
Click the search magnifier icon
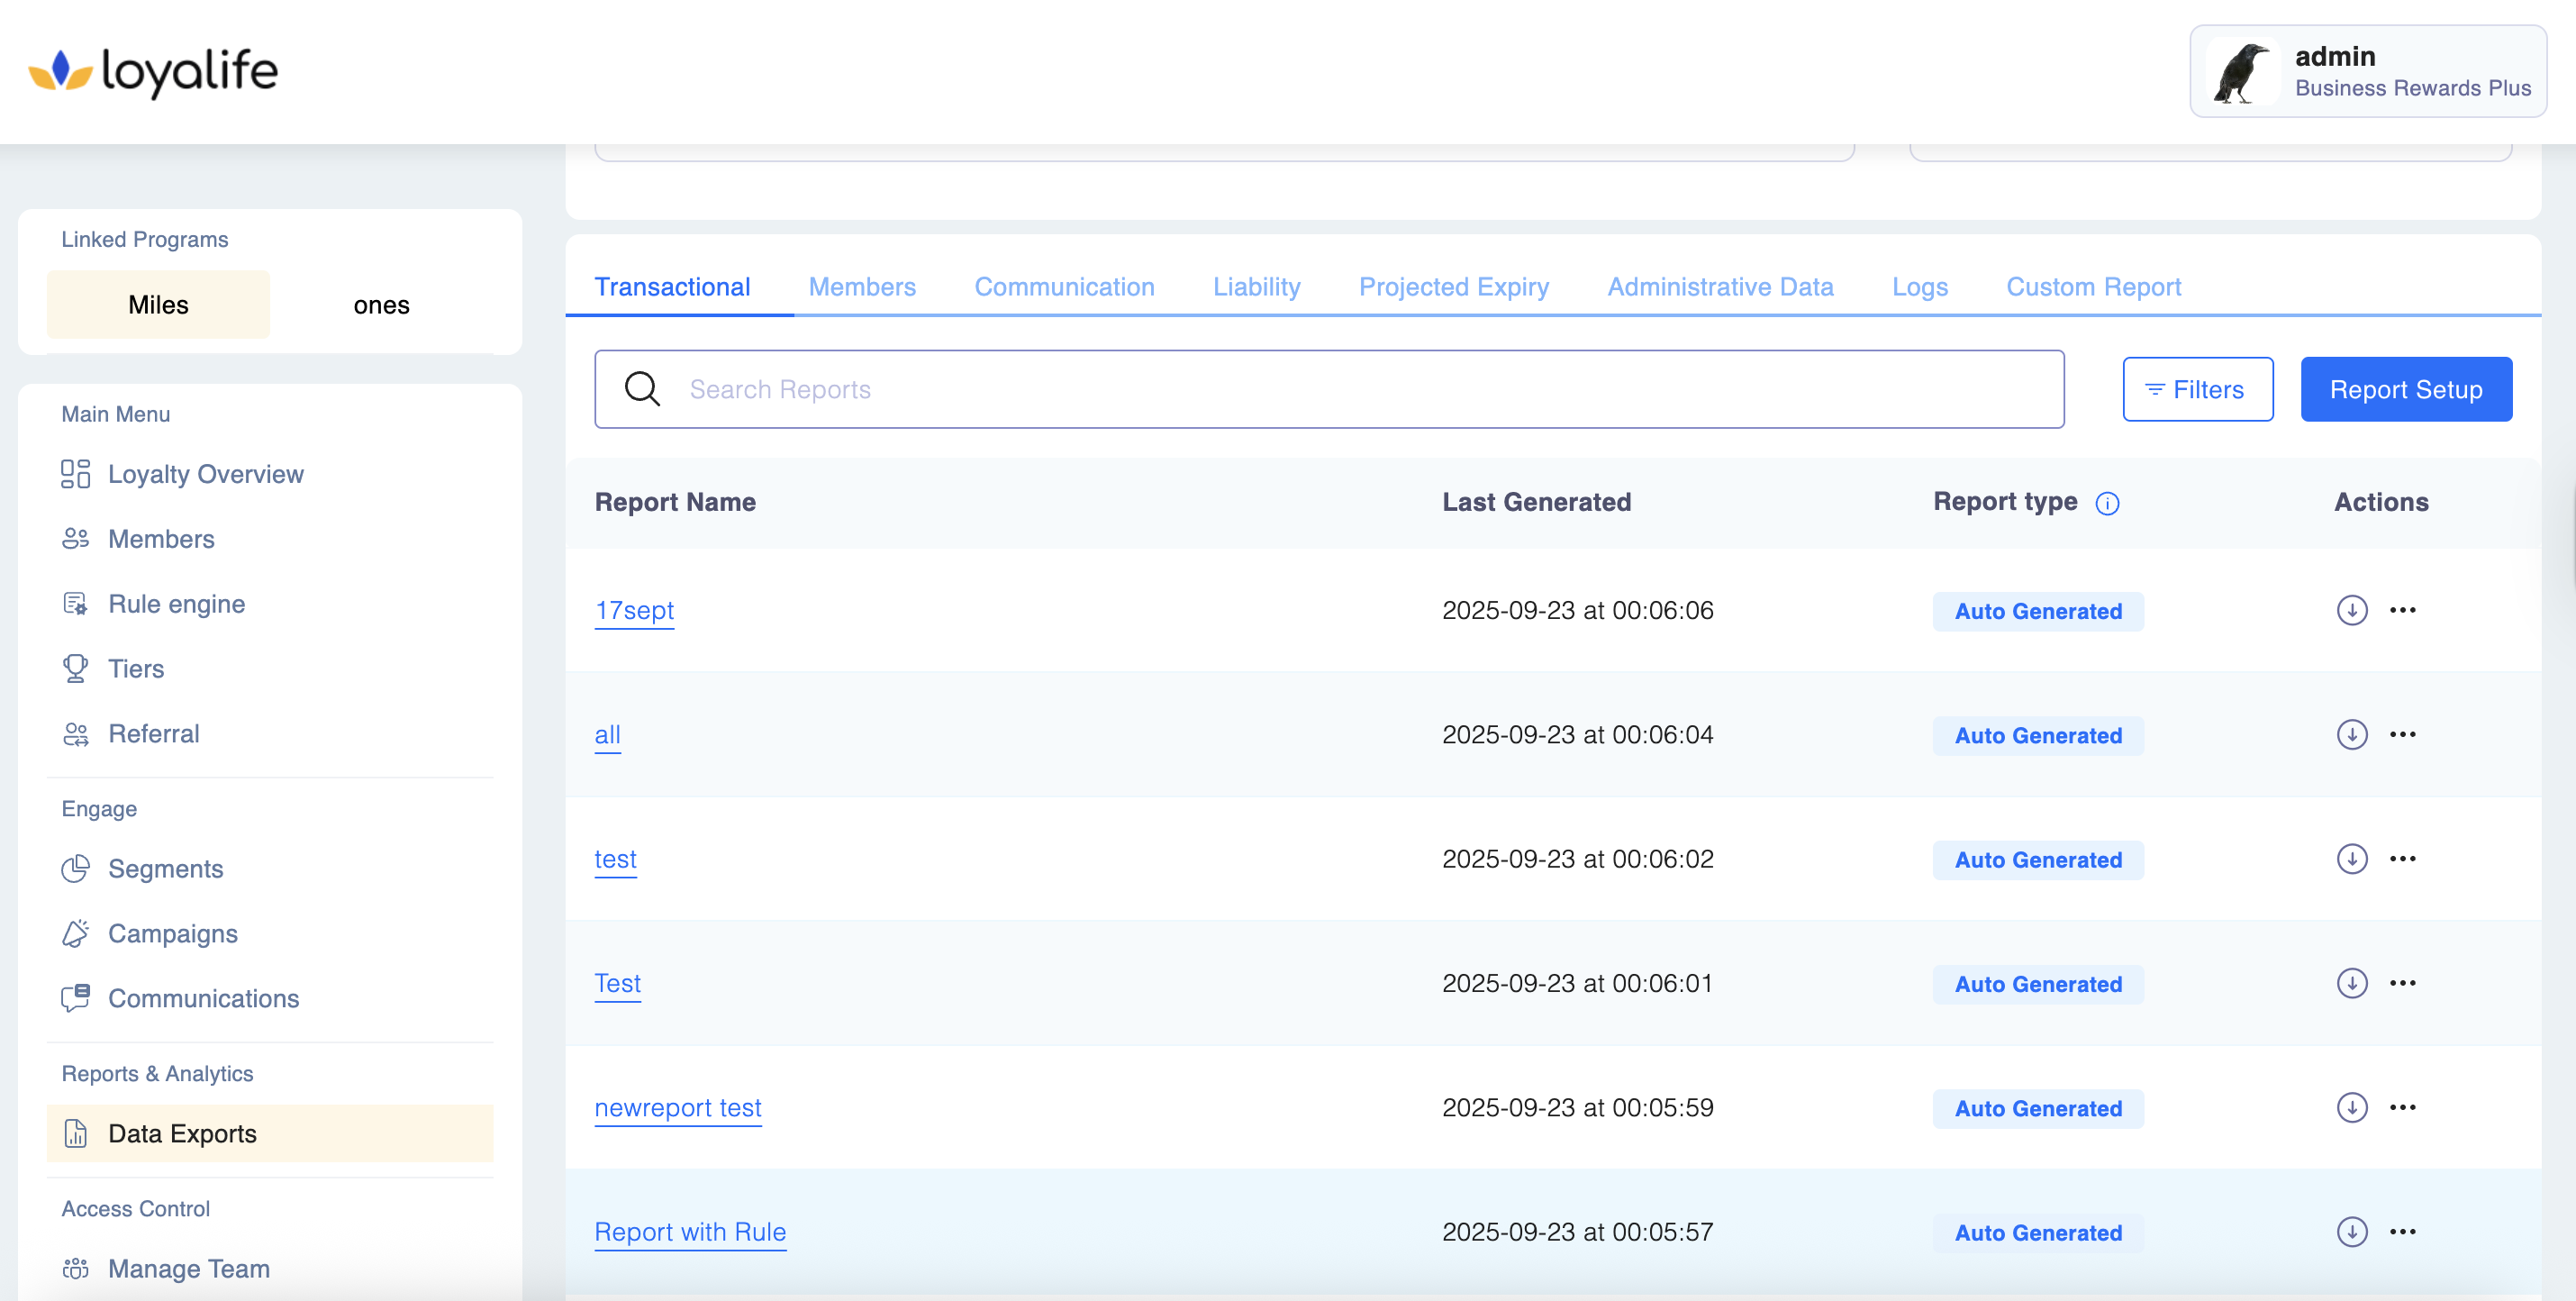pos(642,389)
